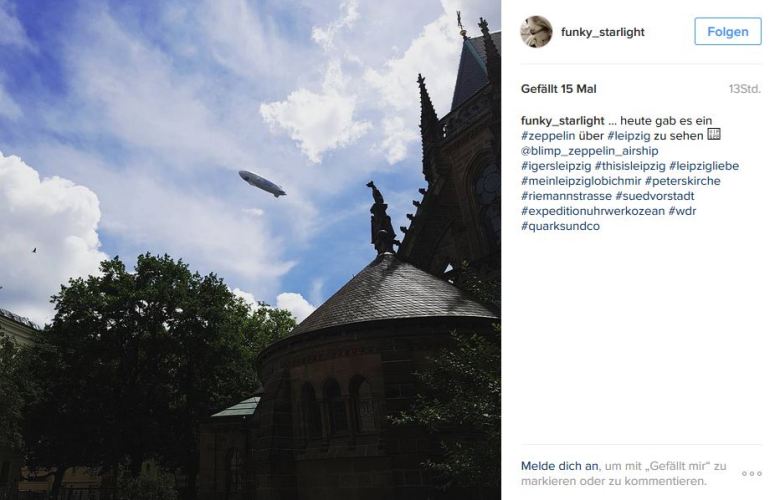Open the #zeppelin hashtag
This screenshot has height=500, width=780.
(548, 136)
